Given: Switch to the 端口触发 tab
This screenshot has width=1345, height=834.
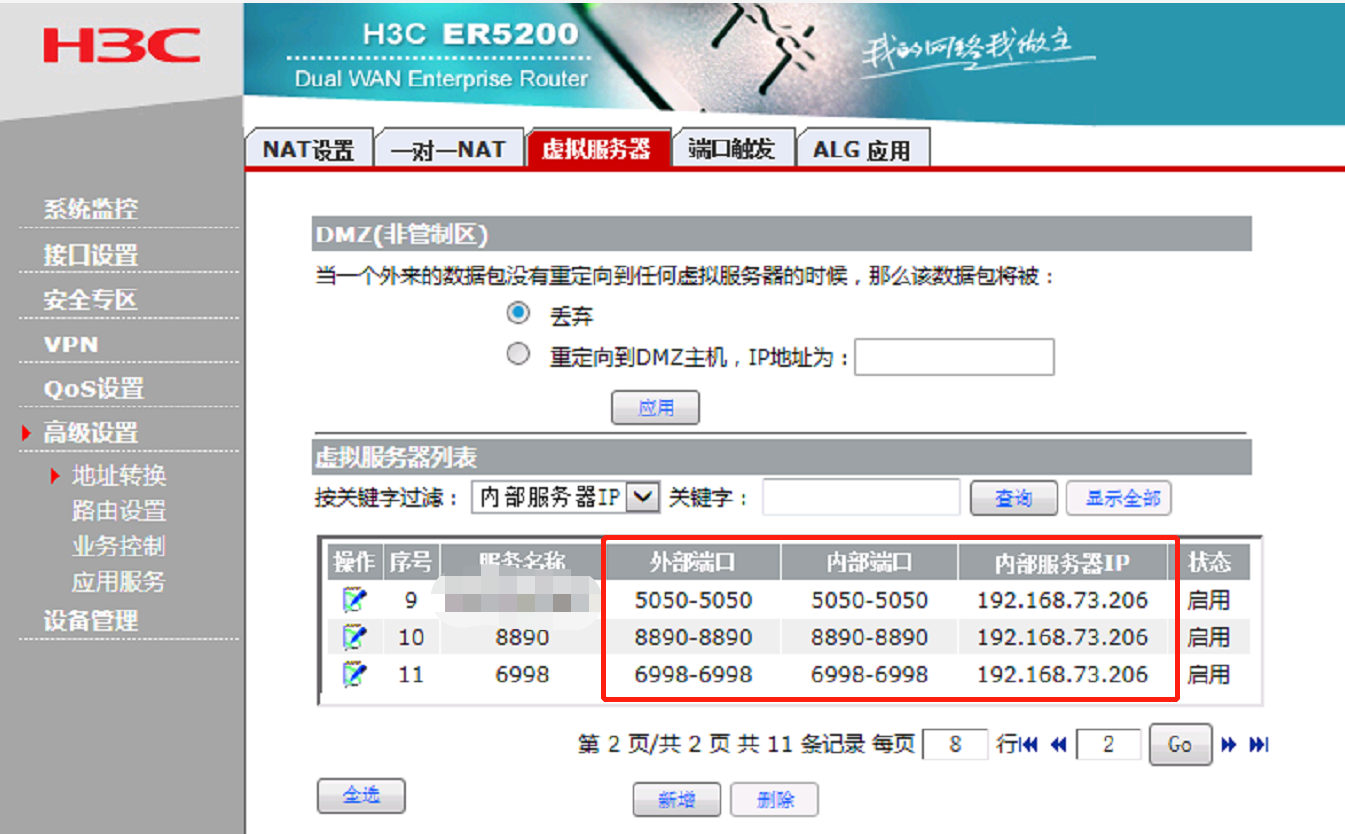Looking at the screenshot, I should pos(732,149).
